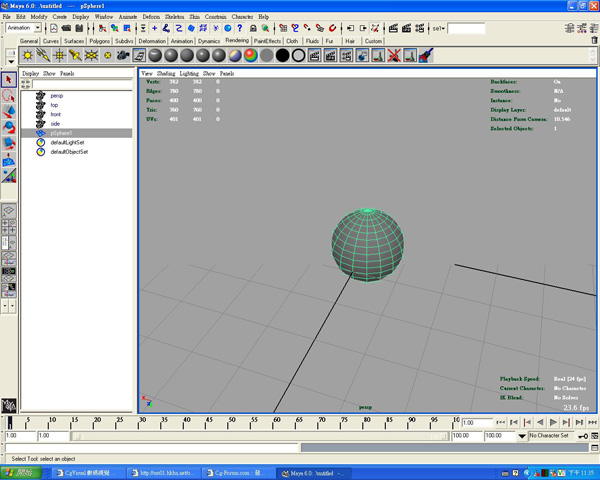This screenshot has width=600, height=480.
Task: Click the magnet Snap icon
Action: [x=333, y=28]
